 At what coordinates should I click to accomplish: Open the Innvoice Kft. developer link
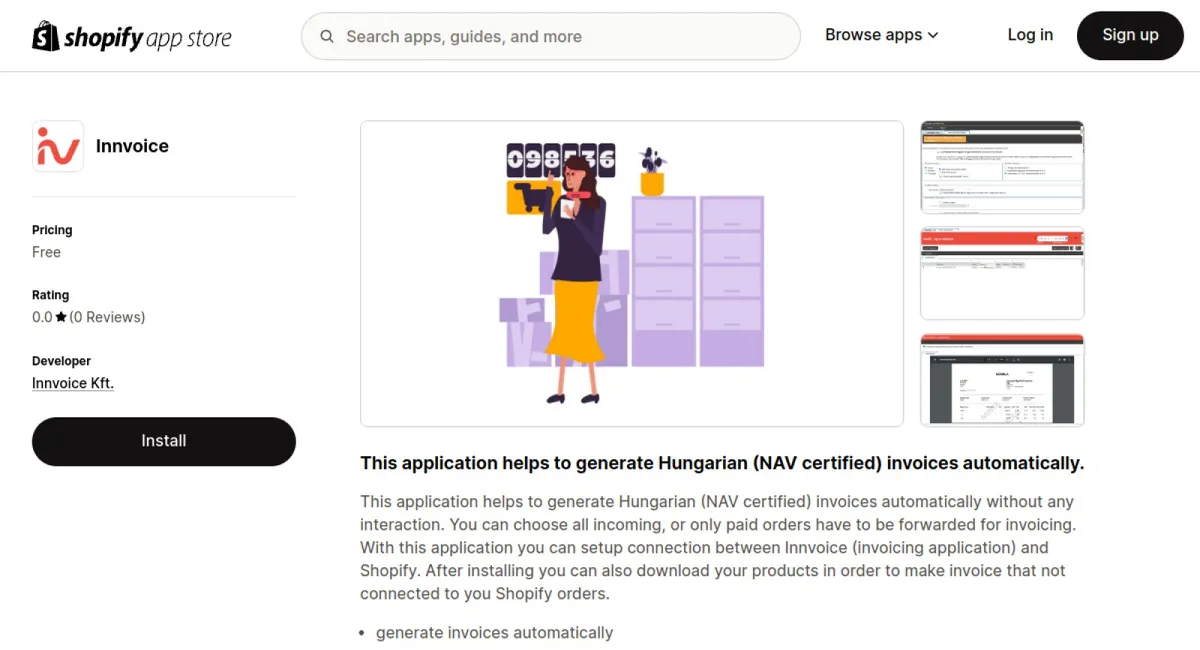[x=73, y=383]
